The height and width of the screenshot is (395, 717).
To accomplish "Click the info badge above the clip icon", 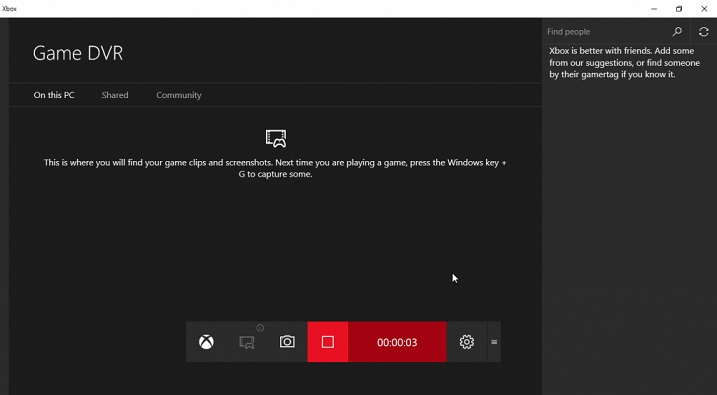I will [x=260, y=327].
